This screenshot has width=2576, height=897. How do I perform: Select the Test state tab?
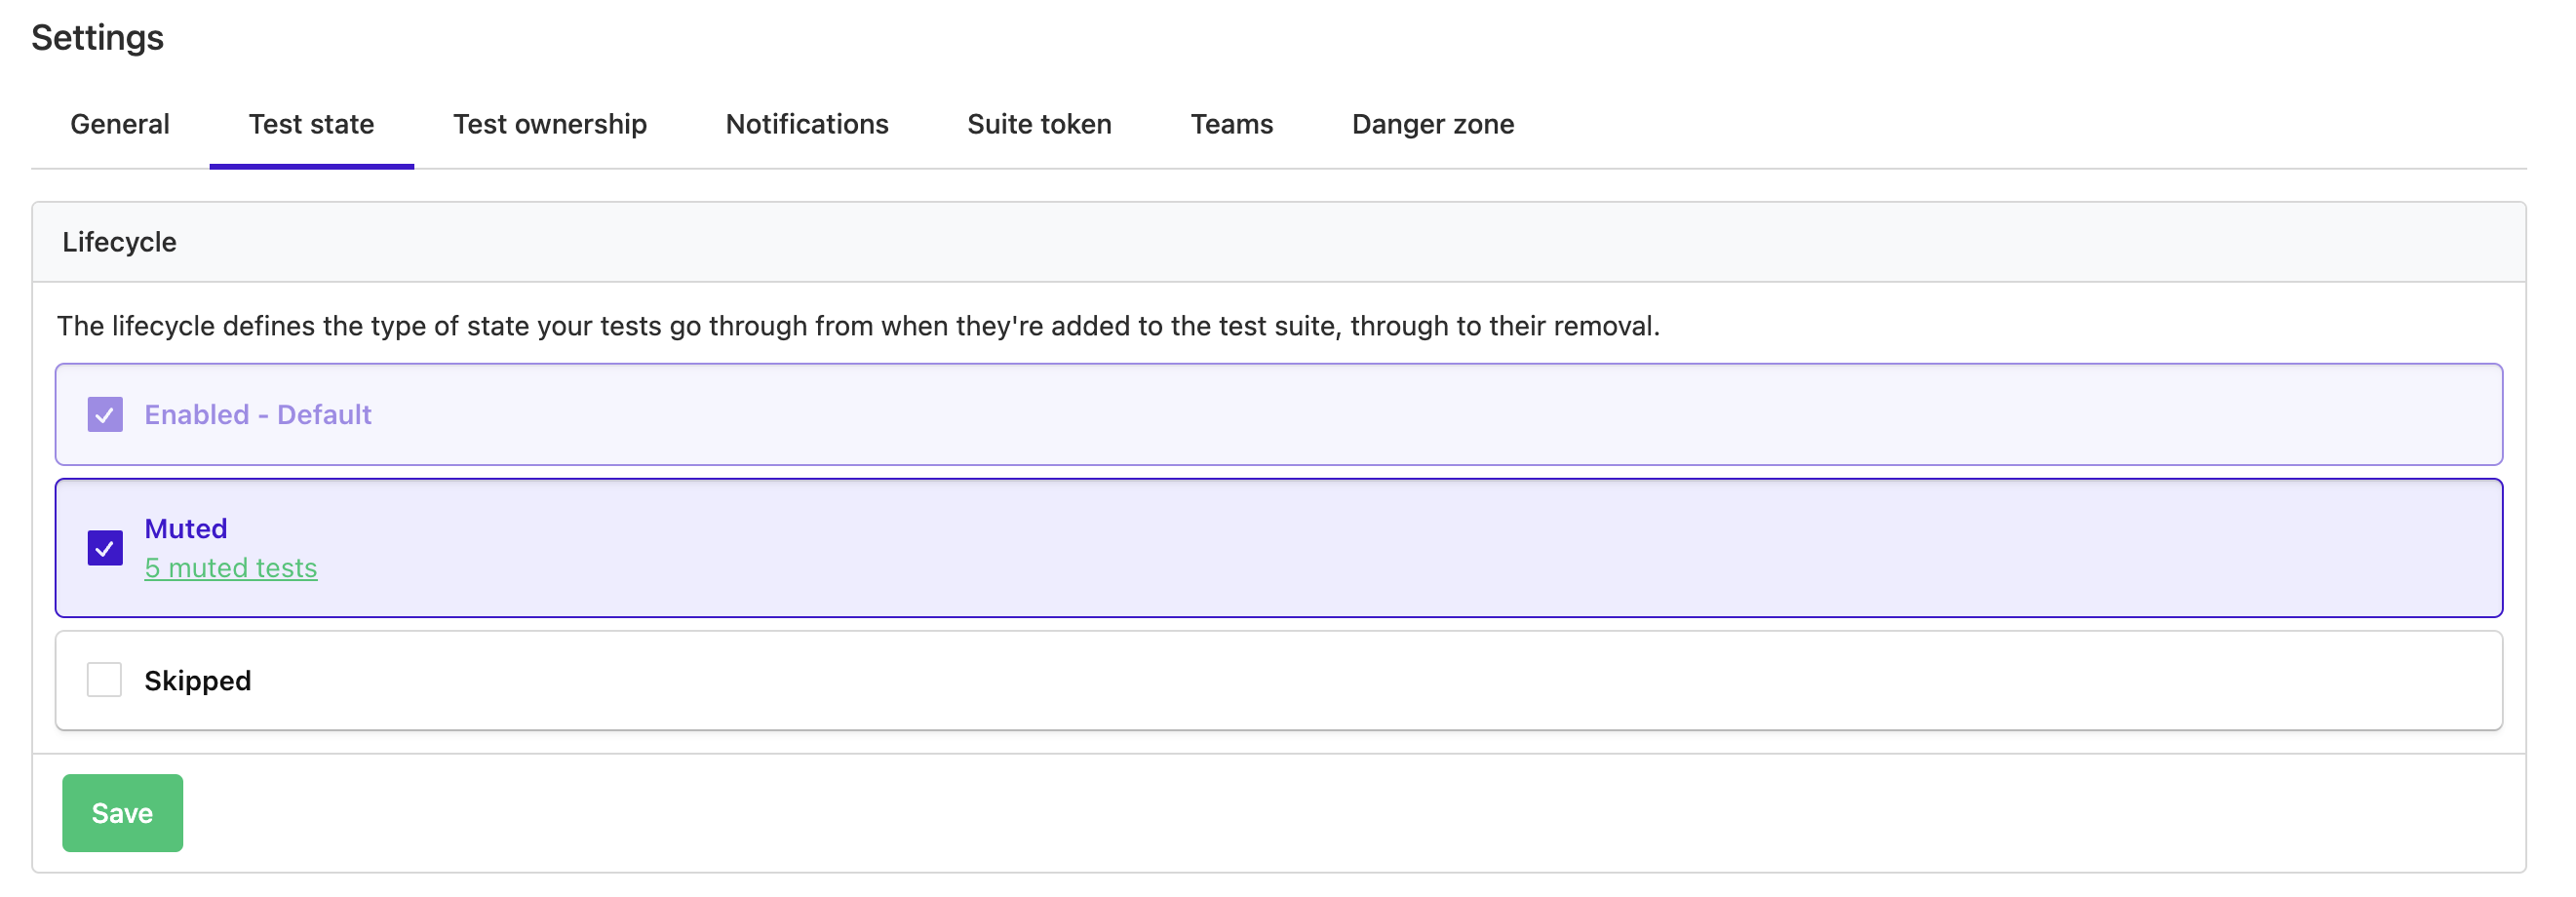tap(311, 124)
